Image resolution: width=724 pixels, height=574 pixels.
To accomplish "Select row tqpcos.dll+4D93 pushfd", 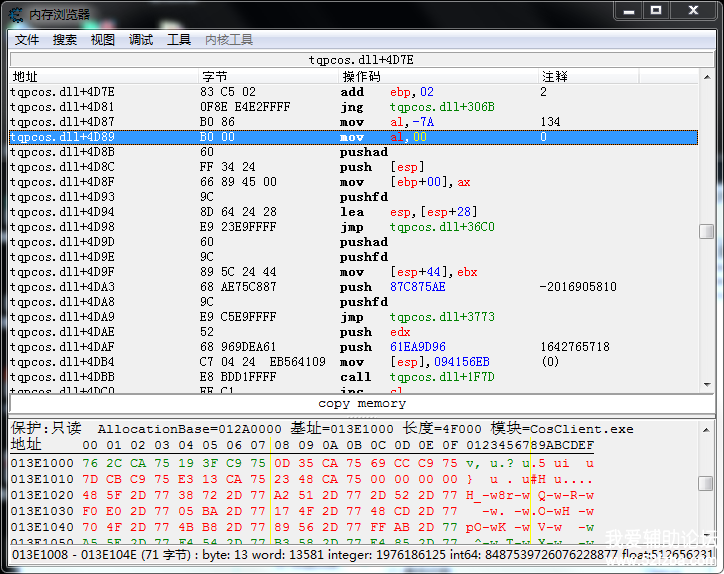I will (353, 197).
